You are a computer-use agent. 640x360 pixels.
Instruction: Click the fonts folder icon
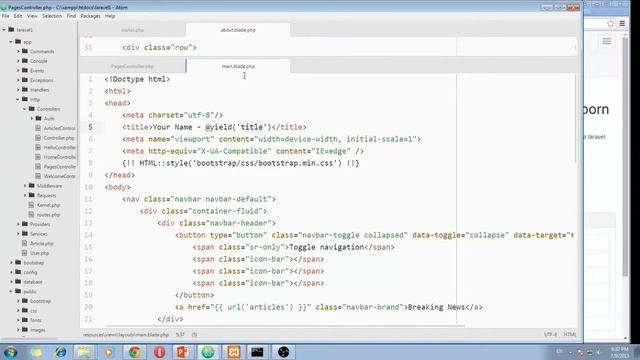click(x=25, y=320)
